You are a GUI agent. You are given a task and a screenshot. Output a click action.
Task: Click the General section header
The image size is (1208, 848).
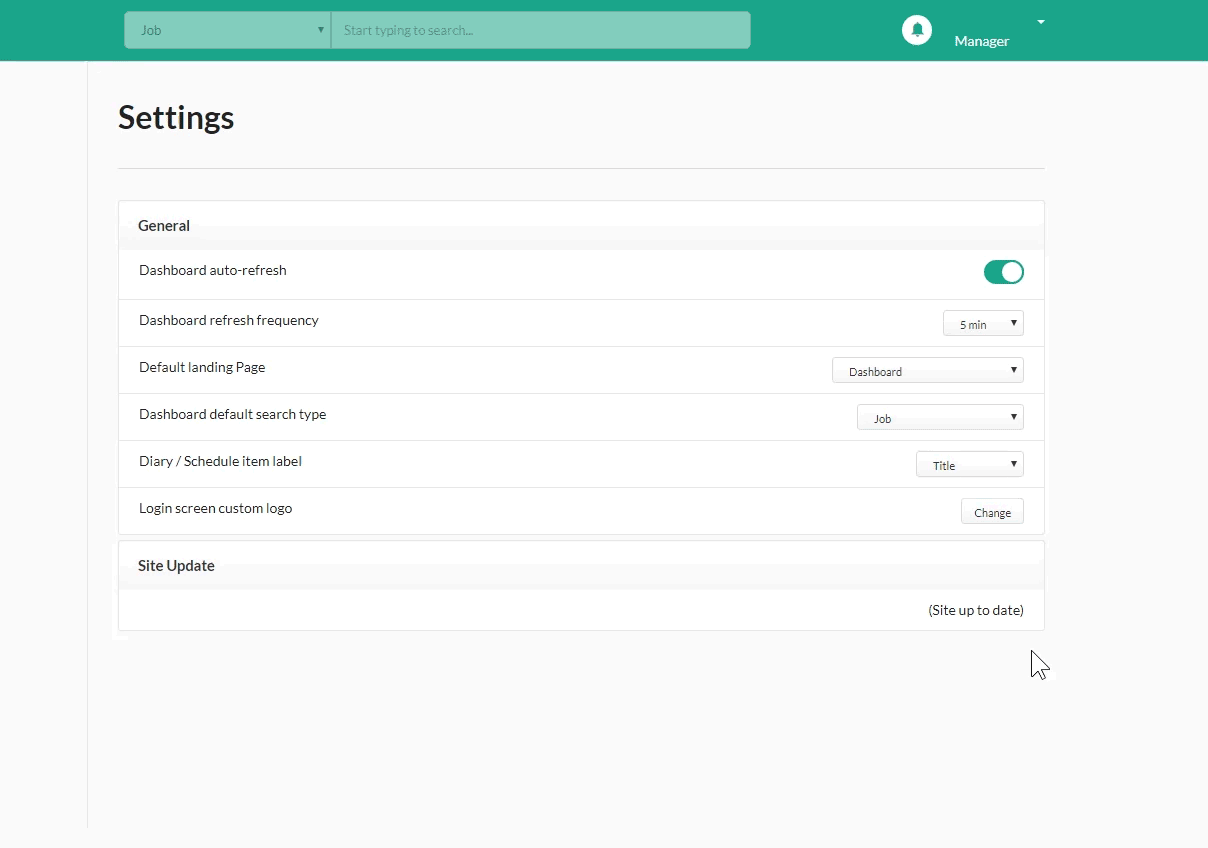(163, 225)
